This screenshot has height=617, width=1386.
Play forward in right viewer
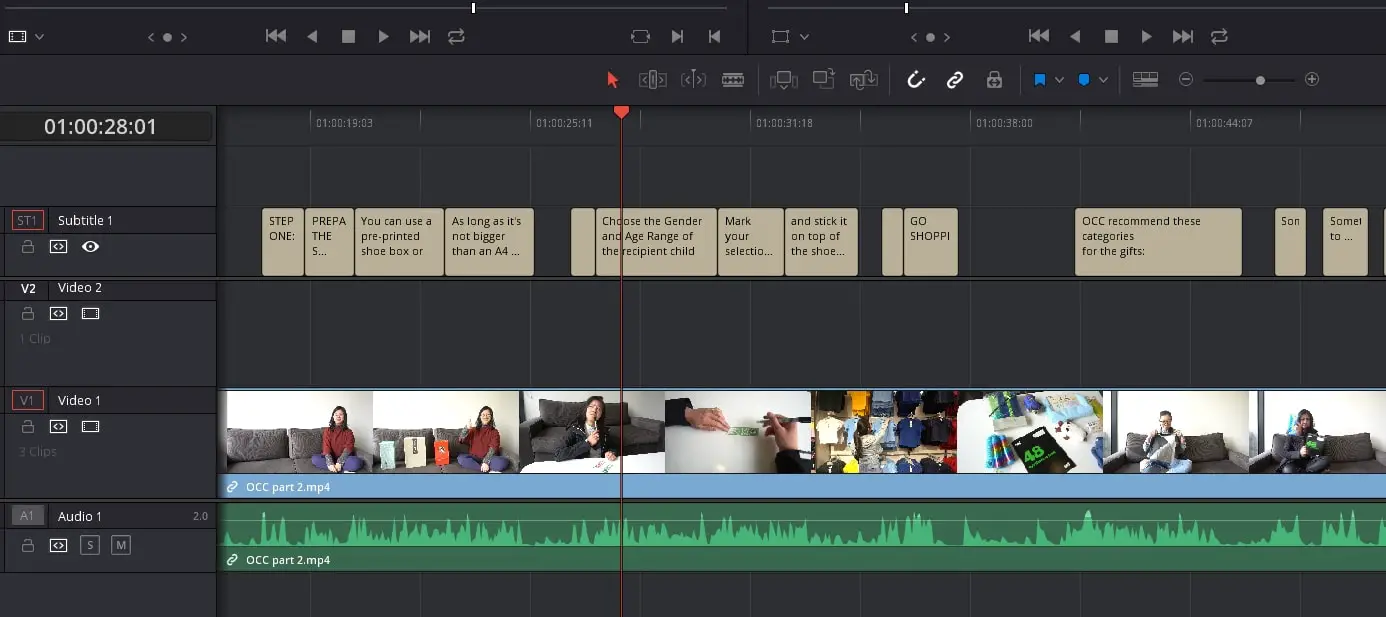pyautogui.click(x=1146, y=36)
